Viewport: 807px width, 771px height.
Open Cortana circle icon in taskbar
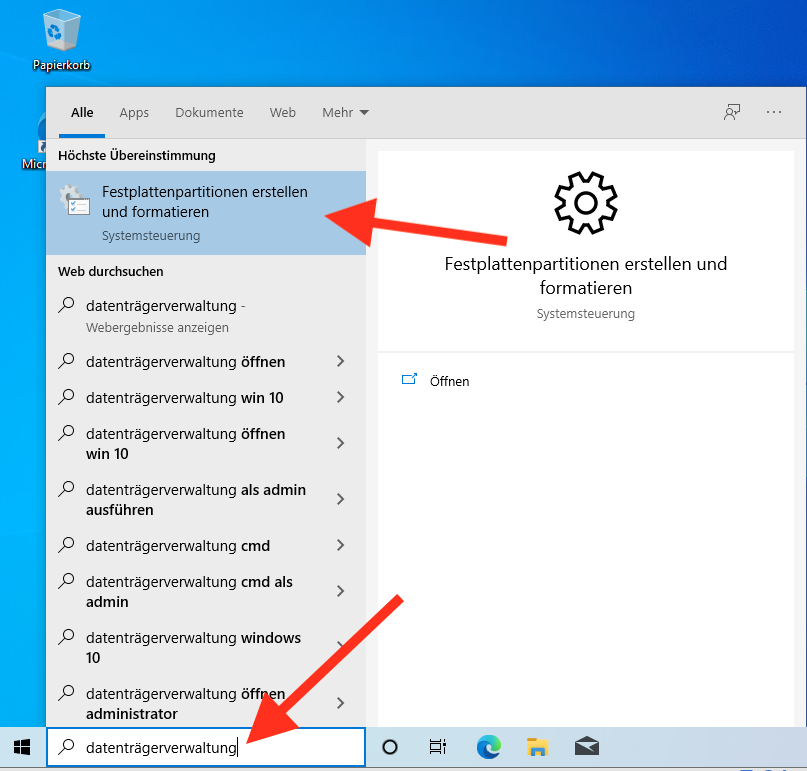point(390,747)
